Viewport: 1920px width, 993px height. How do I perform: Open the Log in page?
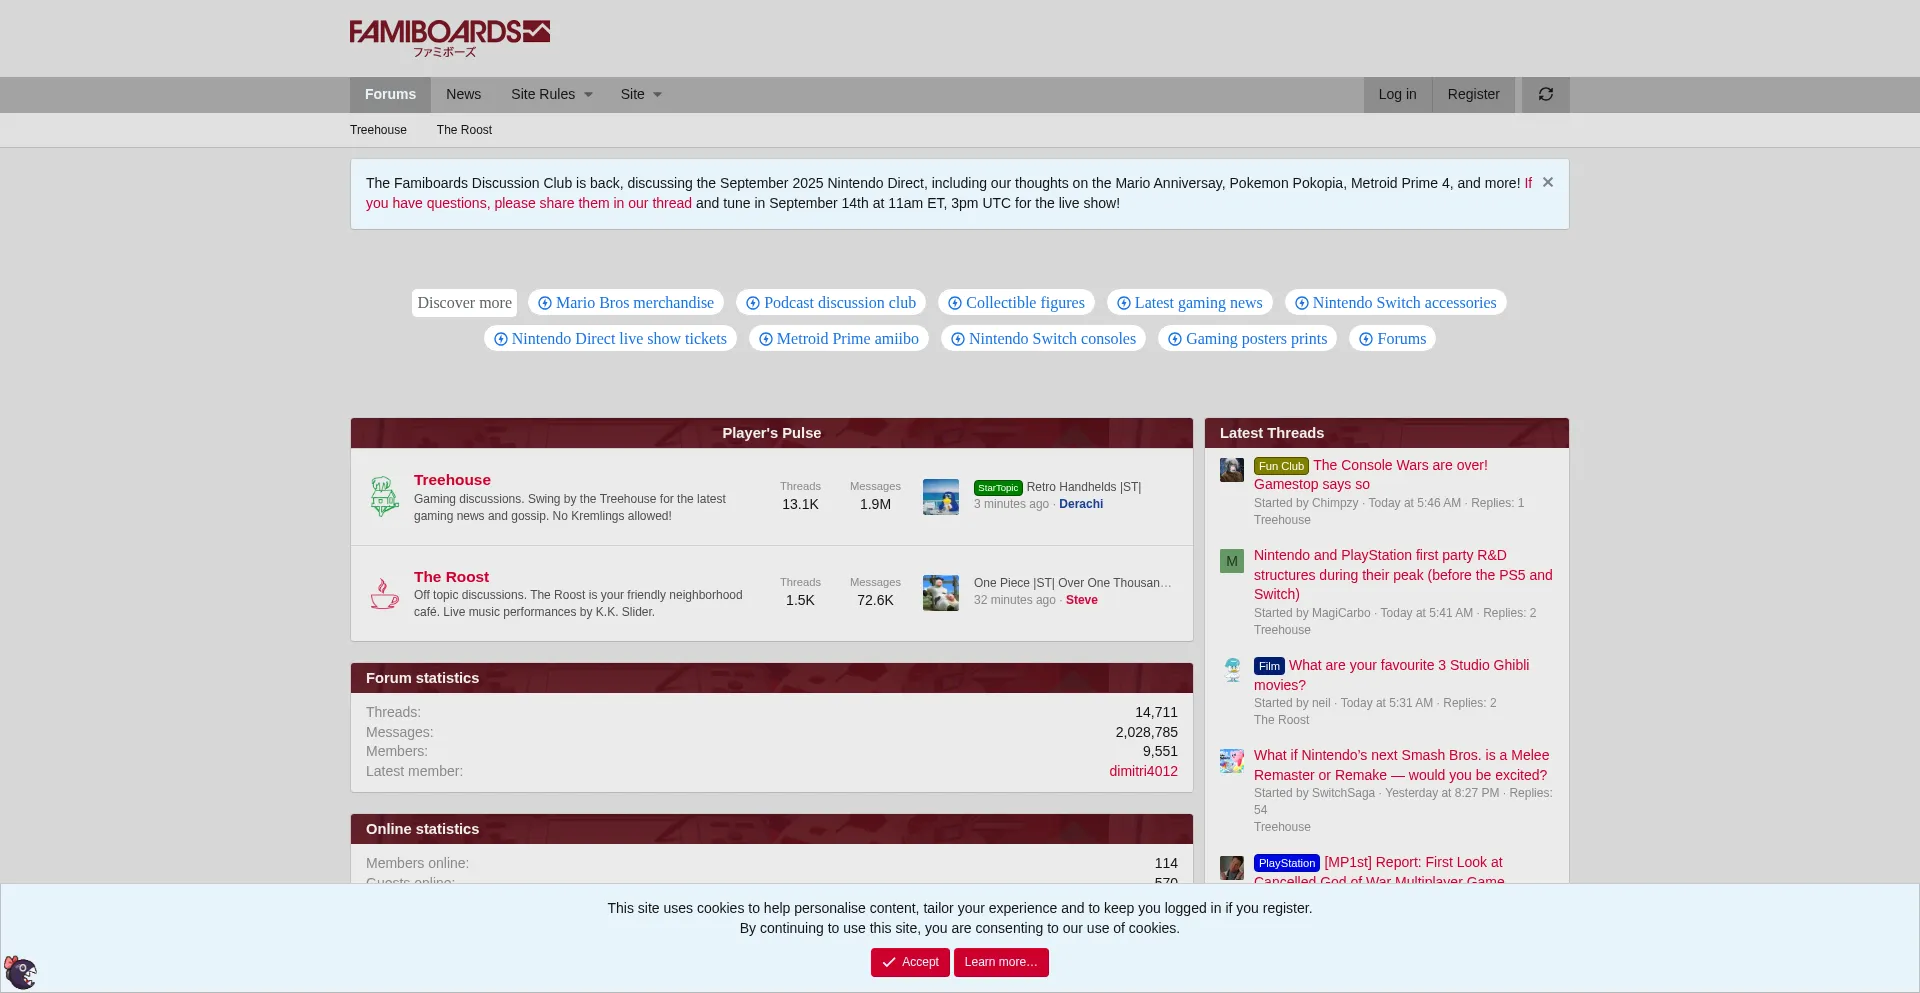tap(1397, 94)
